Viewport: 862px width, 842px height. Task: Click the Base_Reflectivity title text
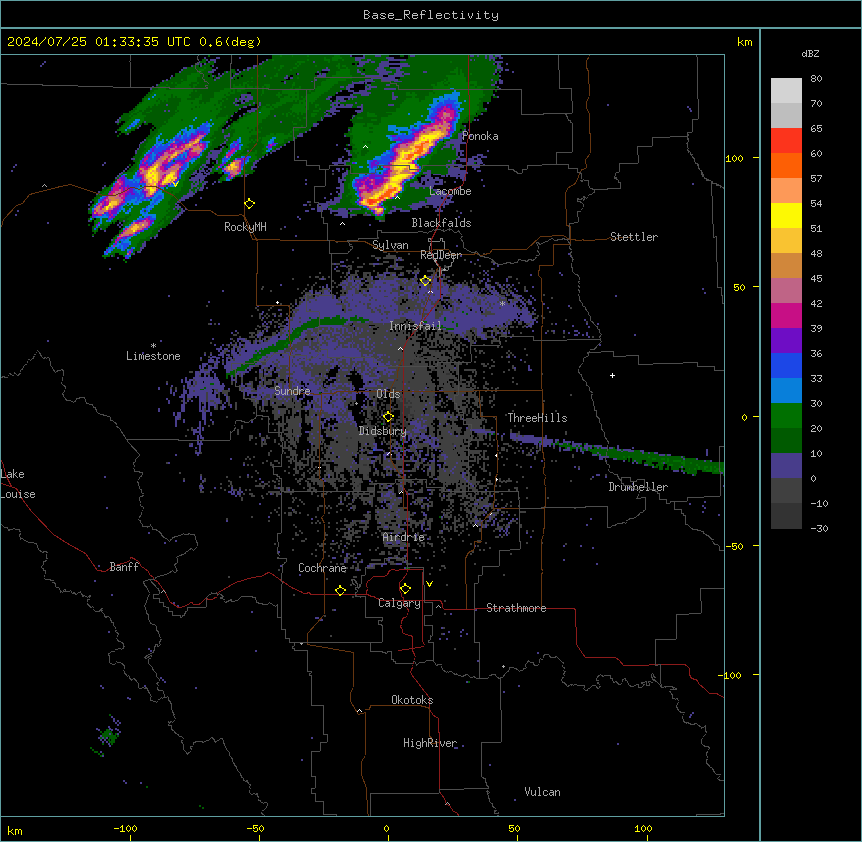point(431,15)
